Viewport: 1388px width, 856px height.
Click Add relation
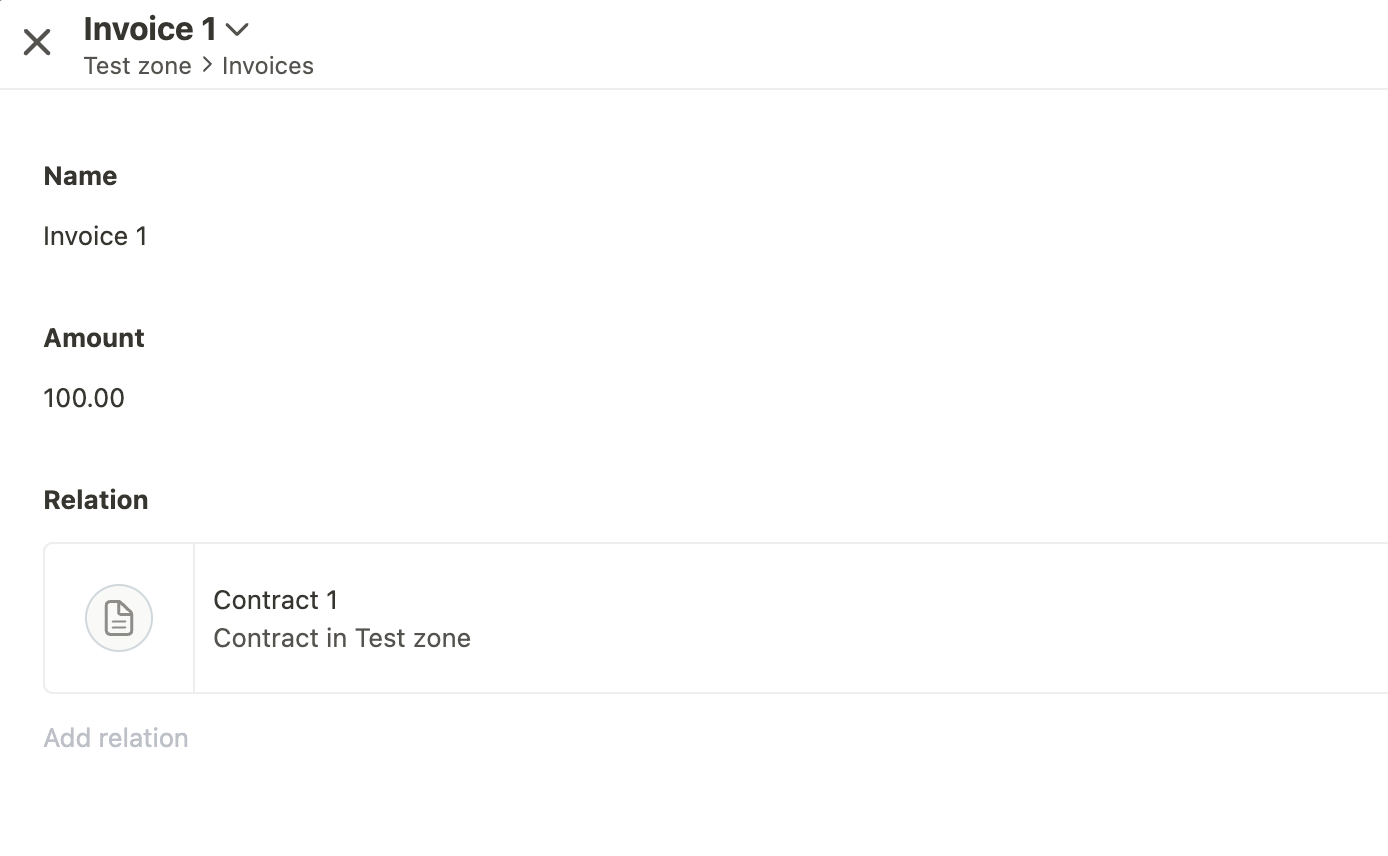(x=116, y=738)
